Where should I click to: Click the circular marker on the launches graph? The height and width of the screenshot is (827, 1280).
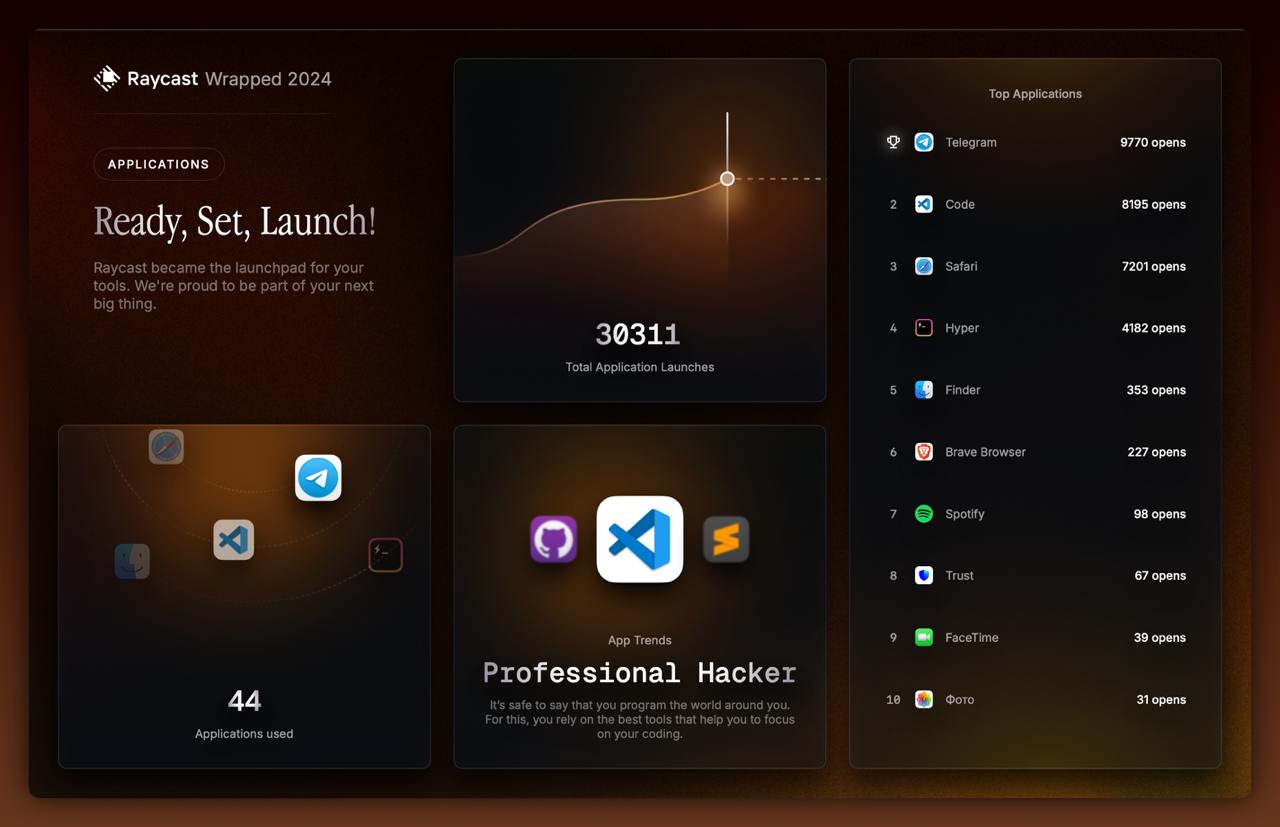[727, 179]
